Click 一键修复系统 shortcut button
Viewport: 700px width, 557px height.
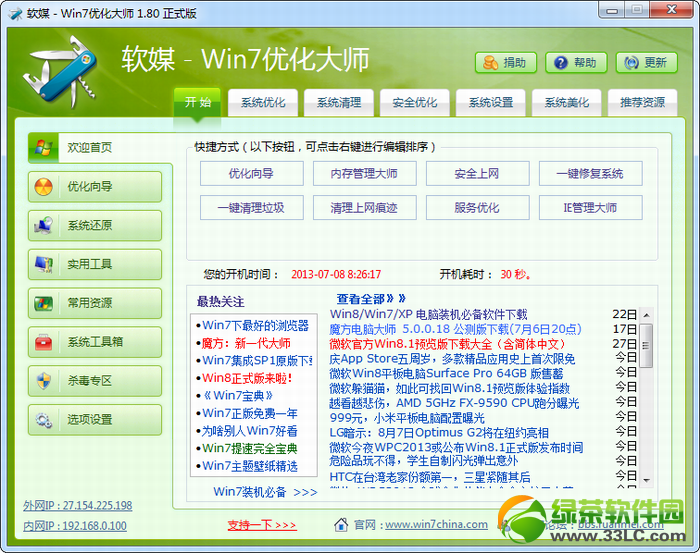pos(591,174)
